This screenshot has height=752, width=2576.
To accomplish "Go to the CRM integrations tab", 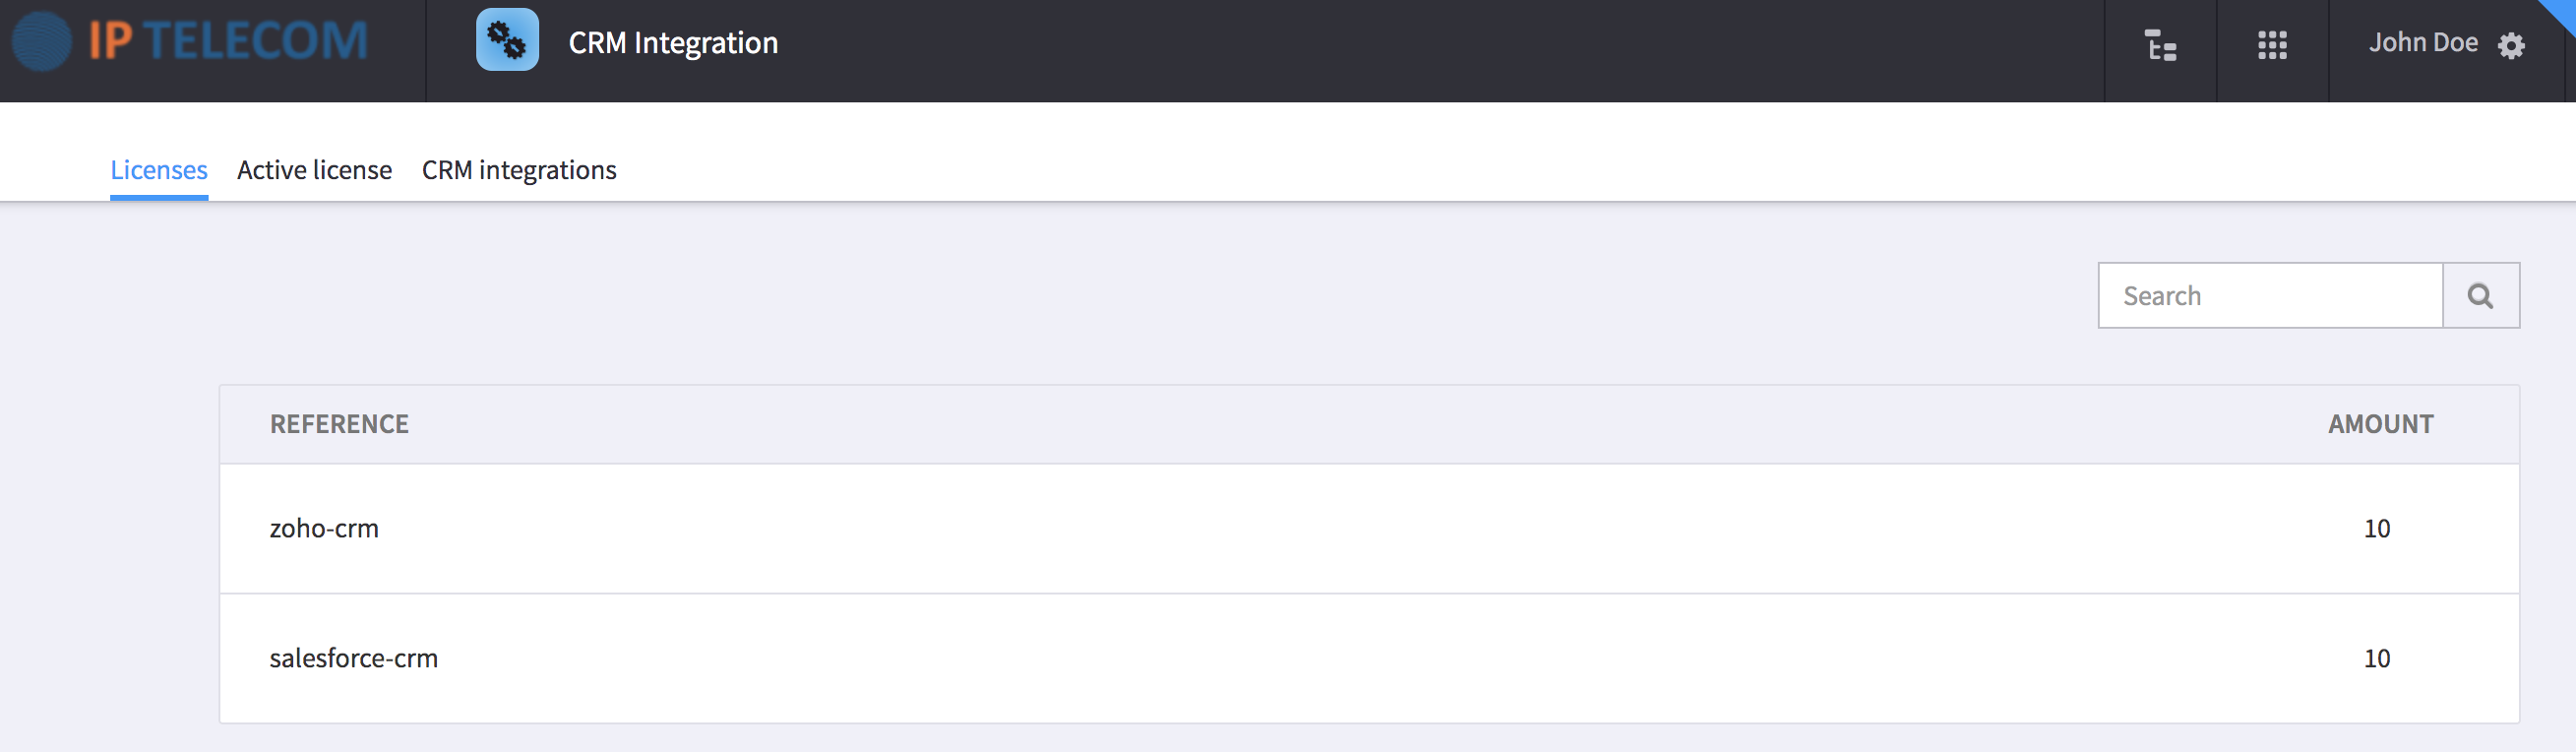I will click(519, 170).
